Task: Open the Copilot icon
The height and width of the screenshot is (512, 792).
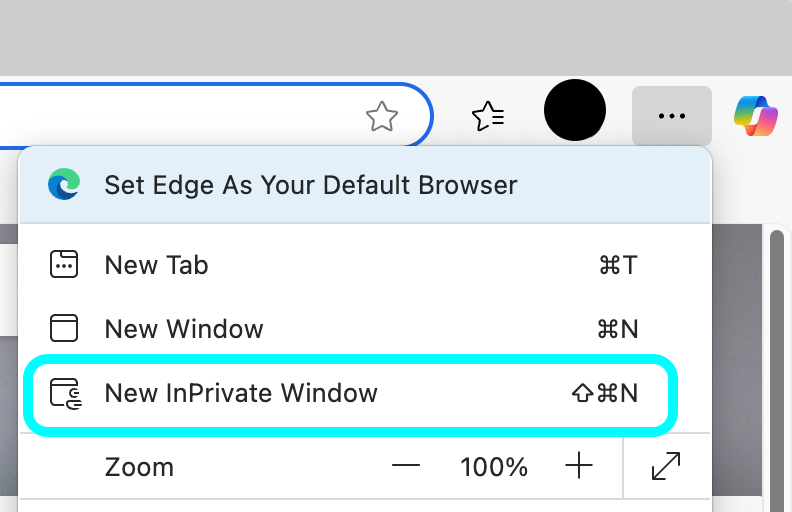Action: 756,116
